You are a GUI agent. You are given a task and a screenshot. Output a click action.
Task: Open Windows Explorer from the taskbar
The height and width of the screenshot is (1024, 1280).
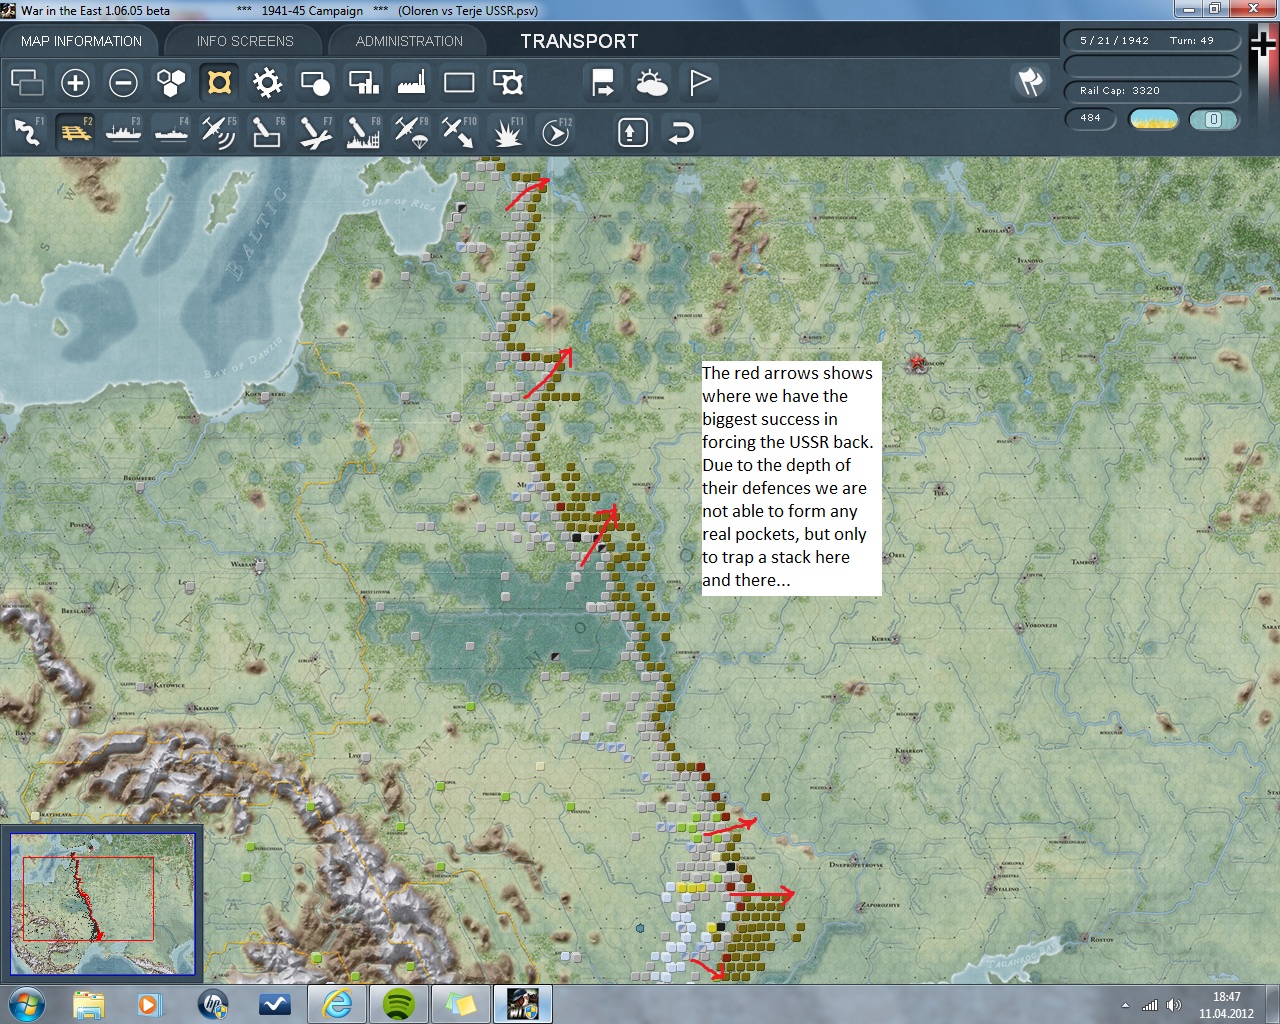[89, 1004]
